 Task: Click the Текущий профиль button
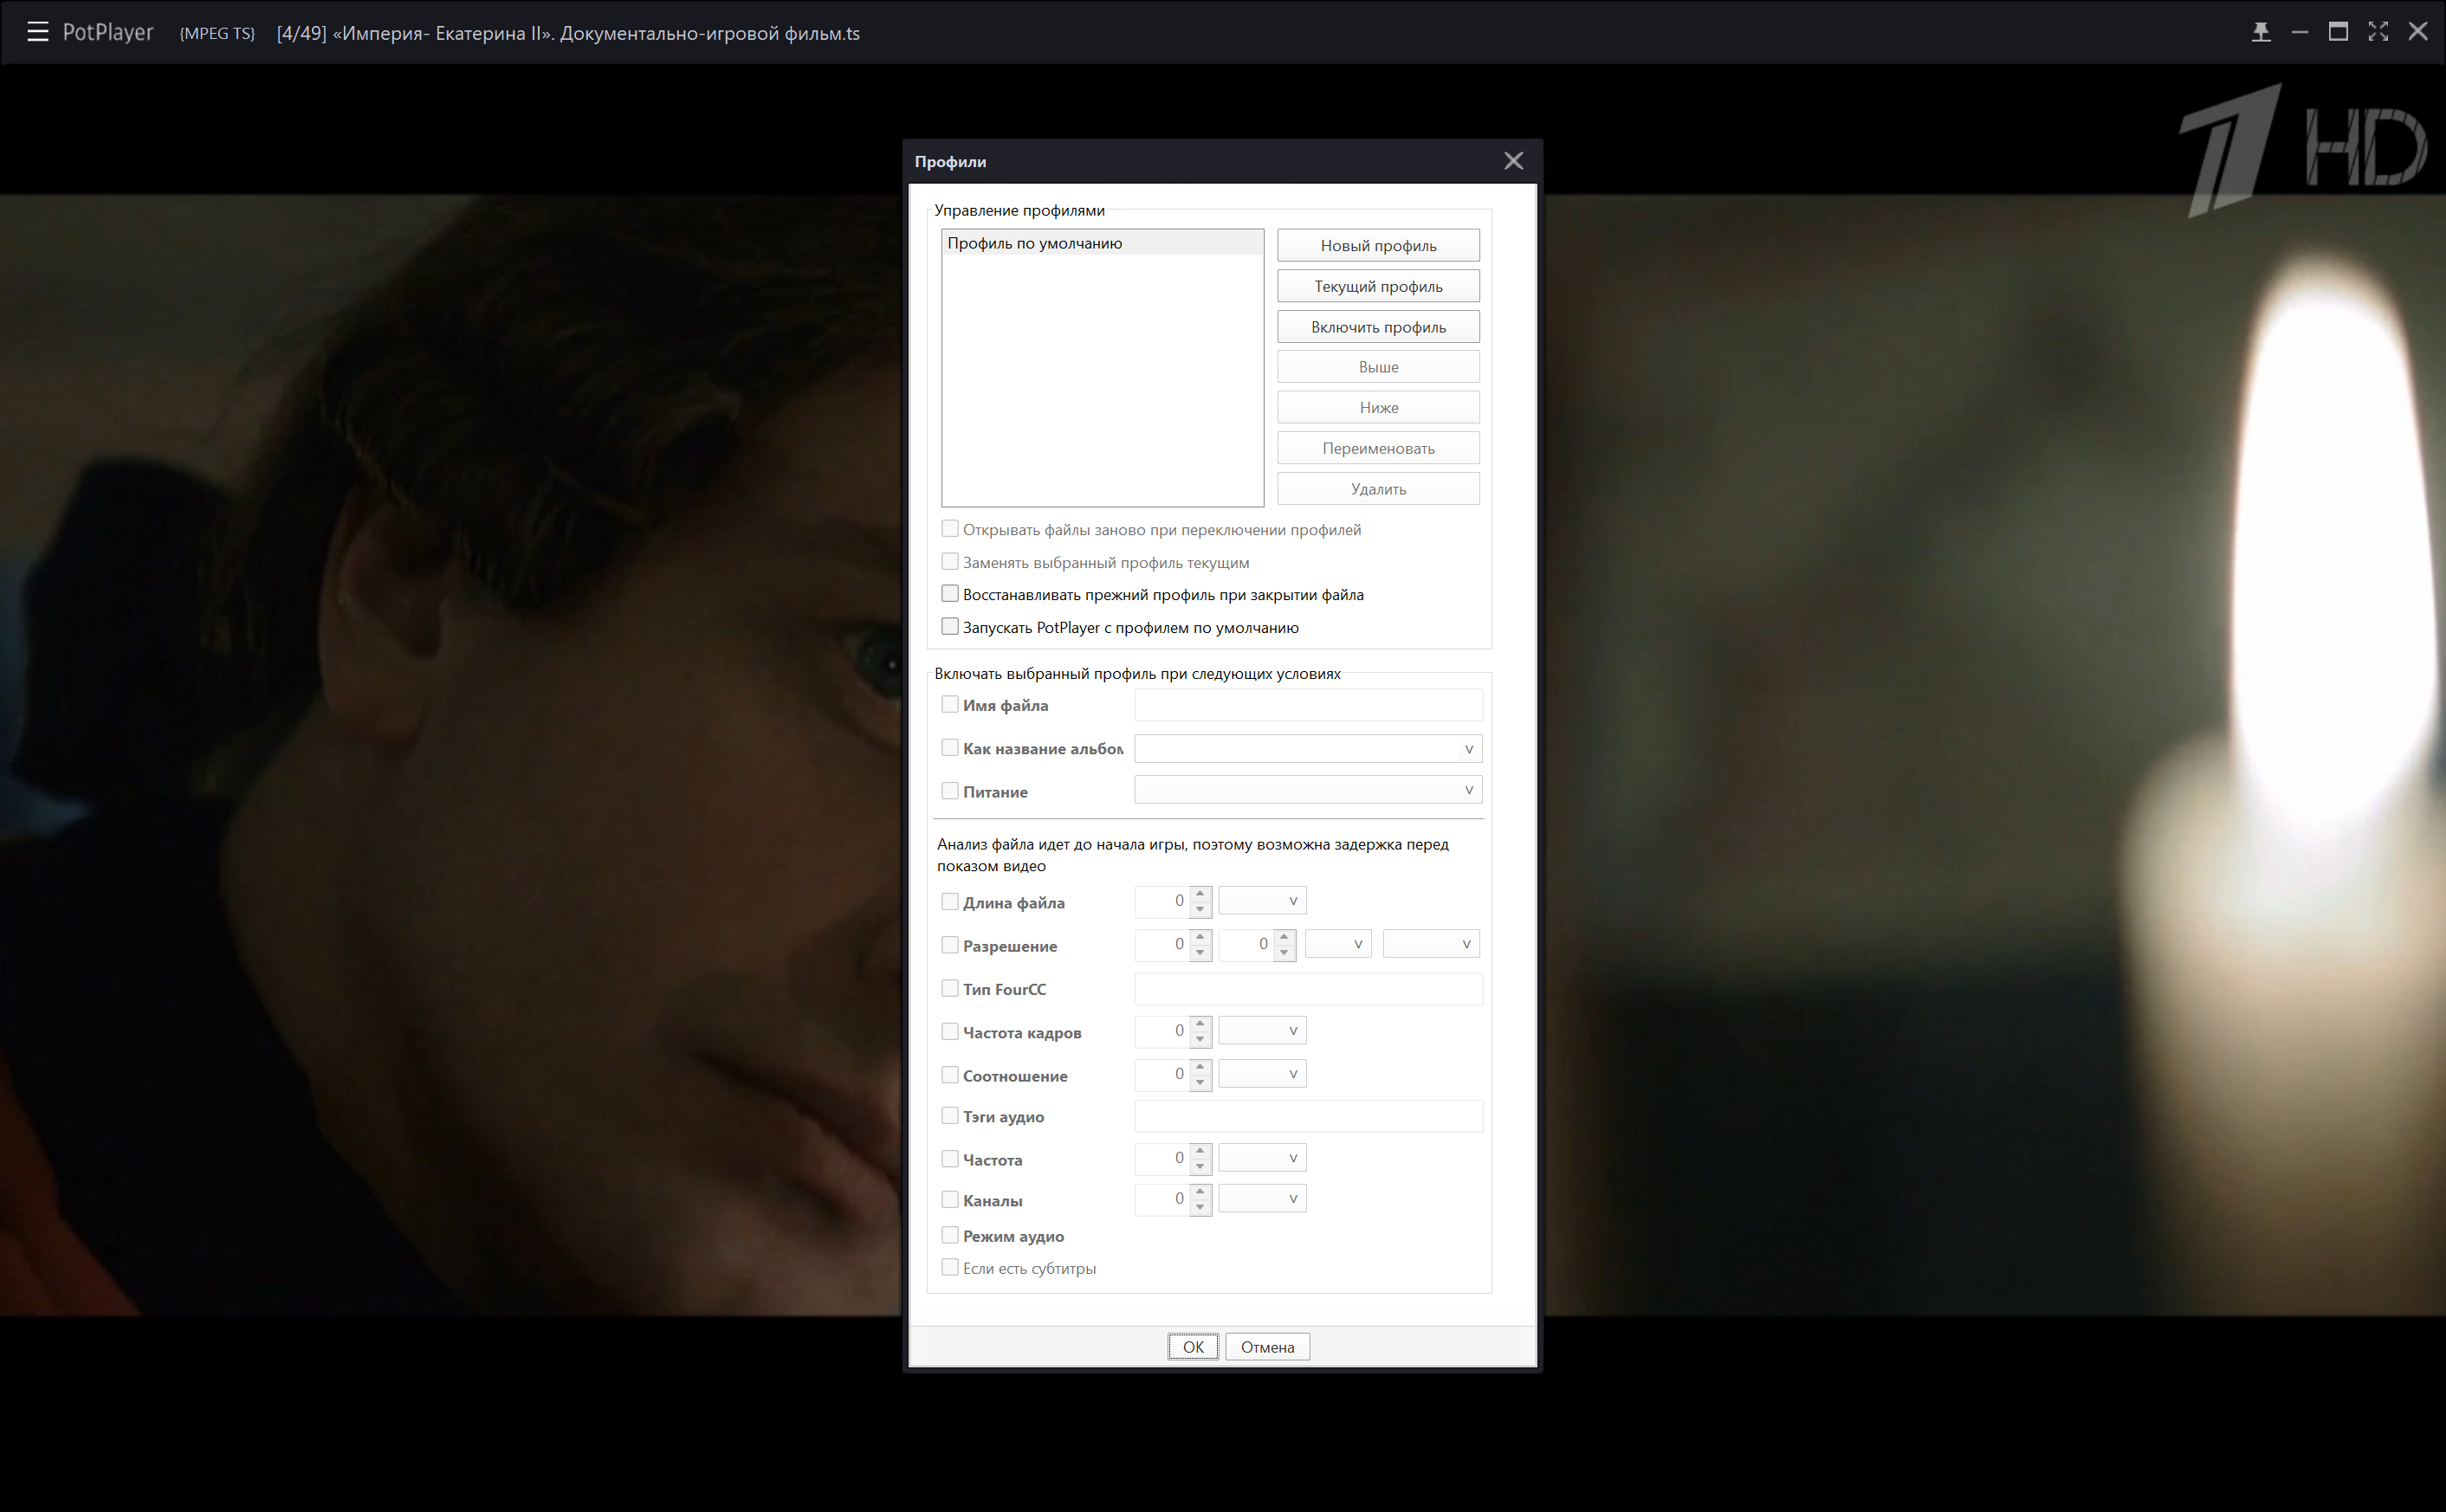(1378, 286)
